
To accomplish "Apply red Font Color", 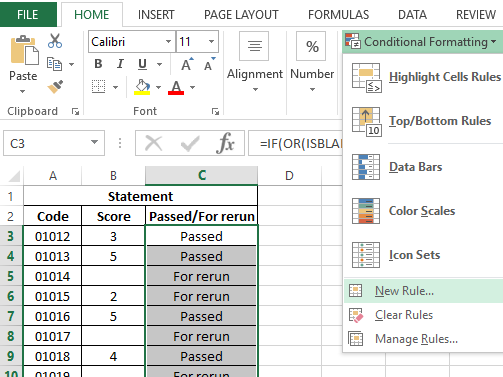I will tap(176, 87).
